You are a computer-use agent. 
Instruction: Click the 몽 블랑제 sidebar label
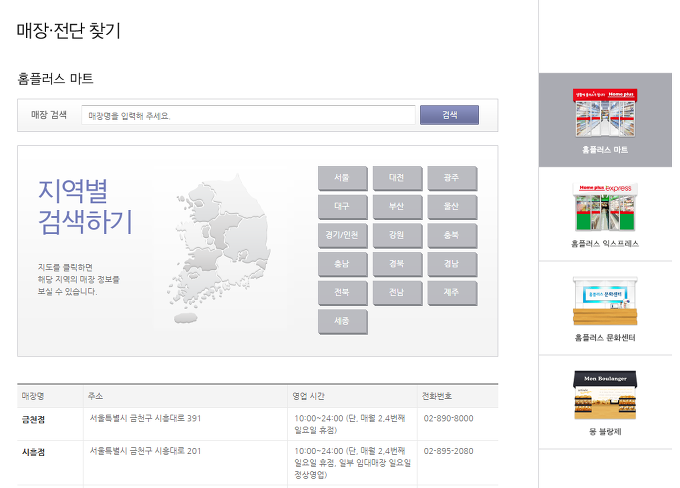coord(605,431)
